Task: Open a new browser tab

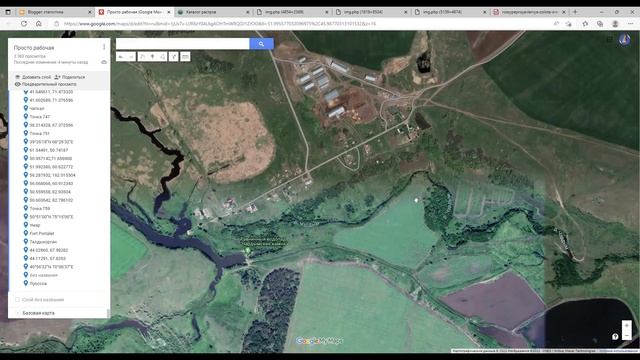Action: (x=575, y=12)
